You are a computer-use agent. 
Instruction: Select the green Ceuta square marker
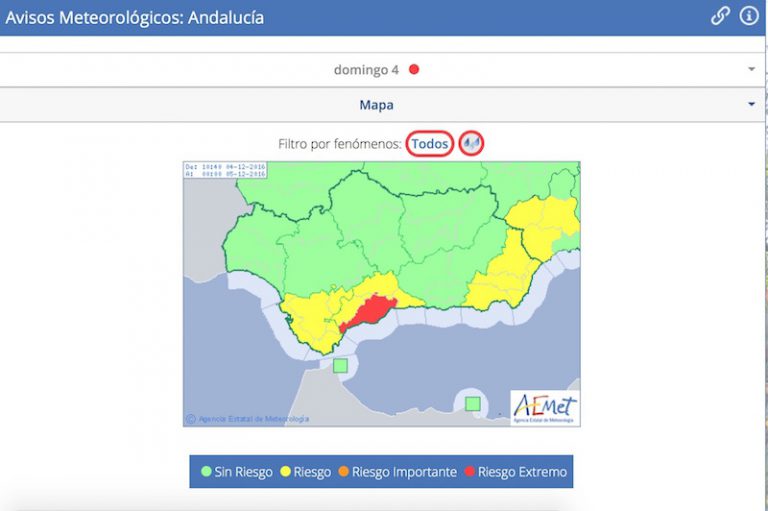340,366
